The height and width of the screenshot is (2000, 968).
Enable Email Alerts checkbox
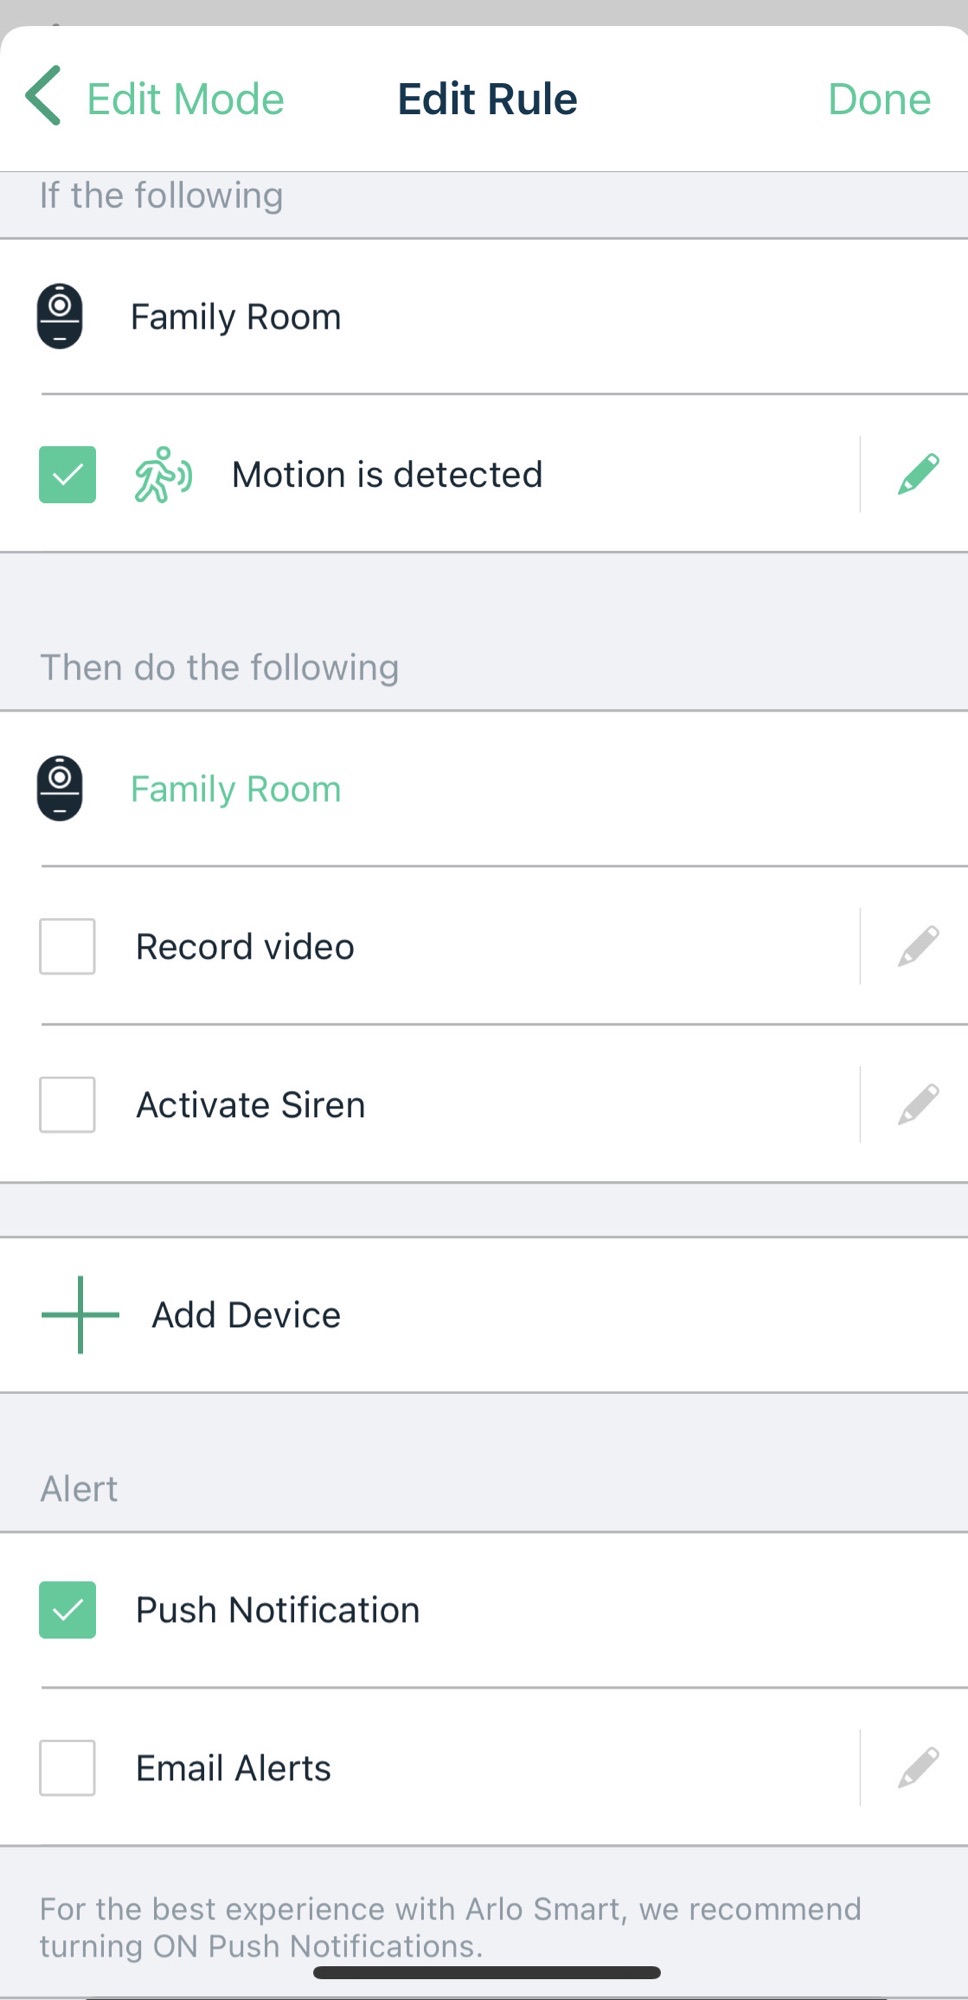tap(67, 1767)
